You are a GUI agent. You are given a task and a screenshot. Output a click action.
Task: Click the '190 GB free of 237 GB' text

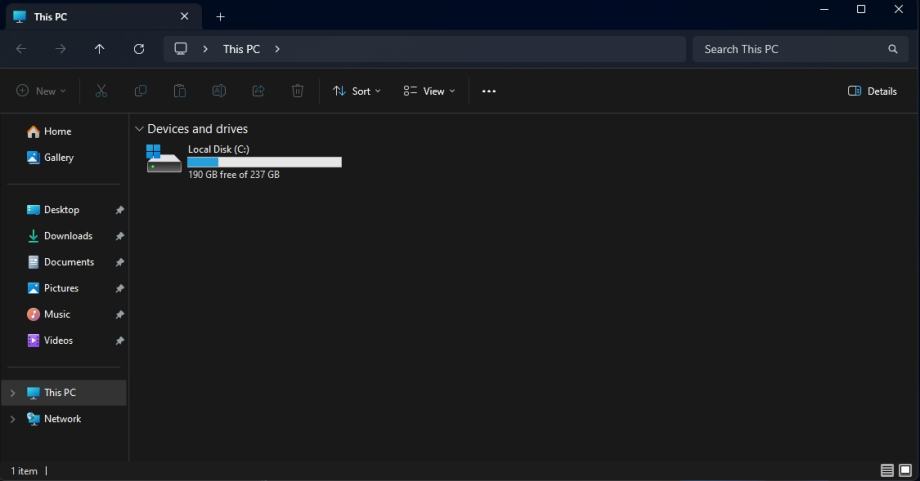(x=234, y=175)
